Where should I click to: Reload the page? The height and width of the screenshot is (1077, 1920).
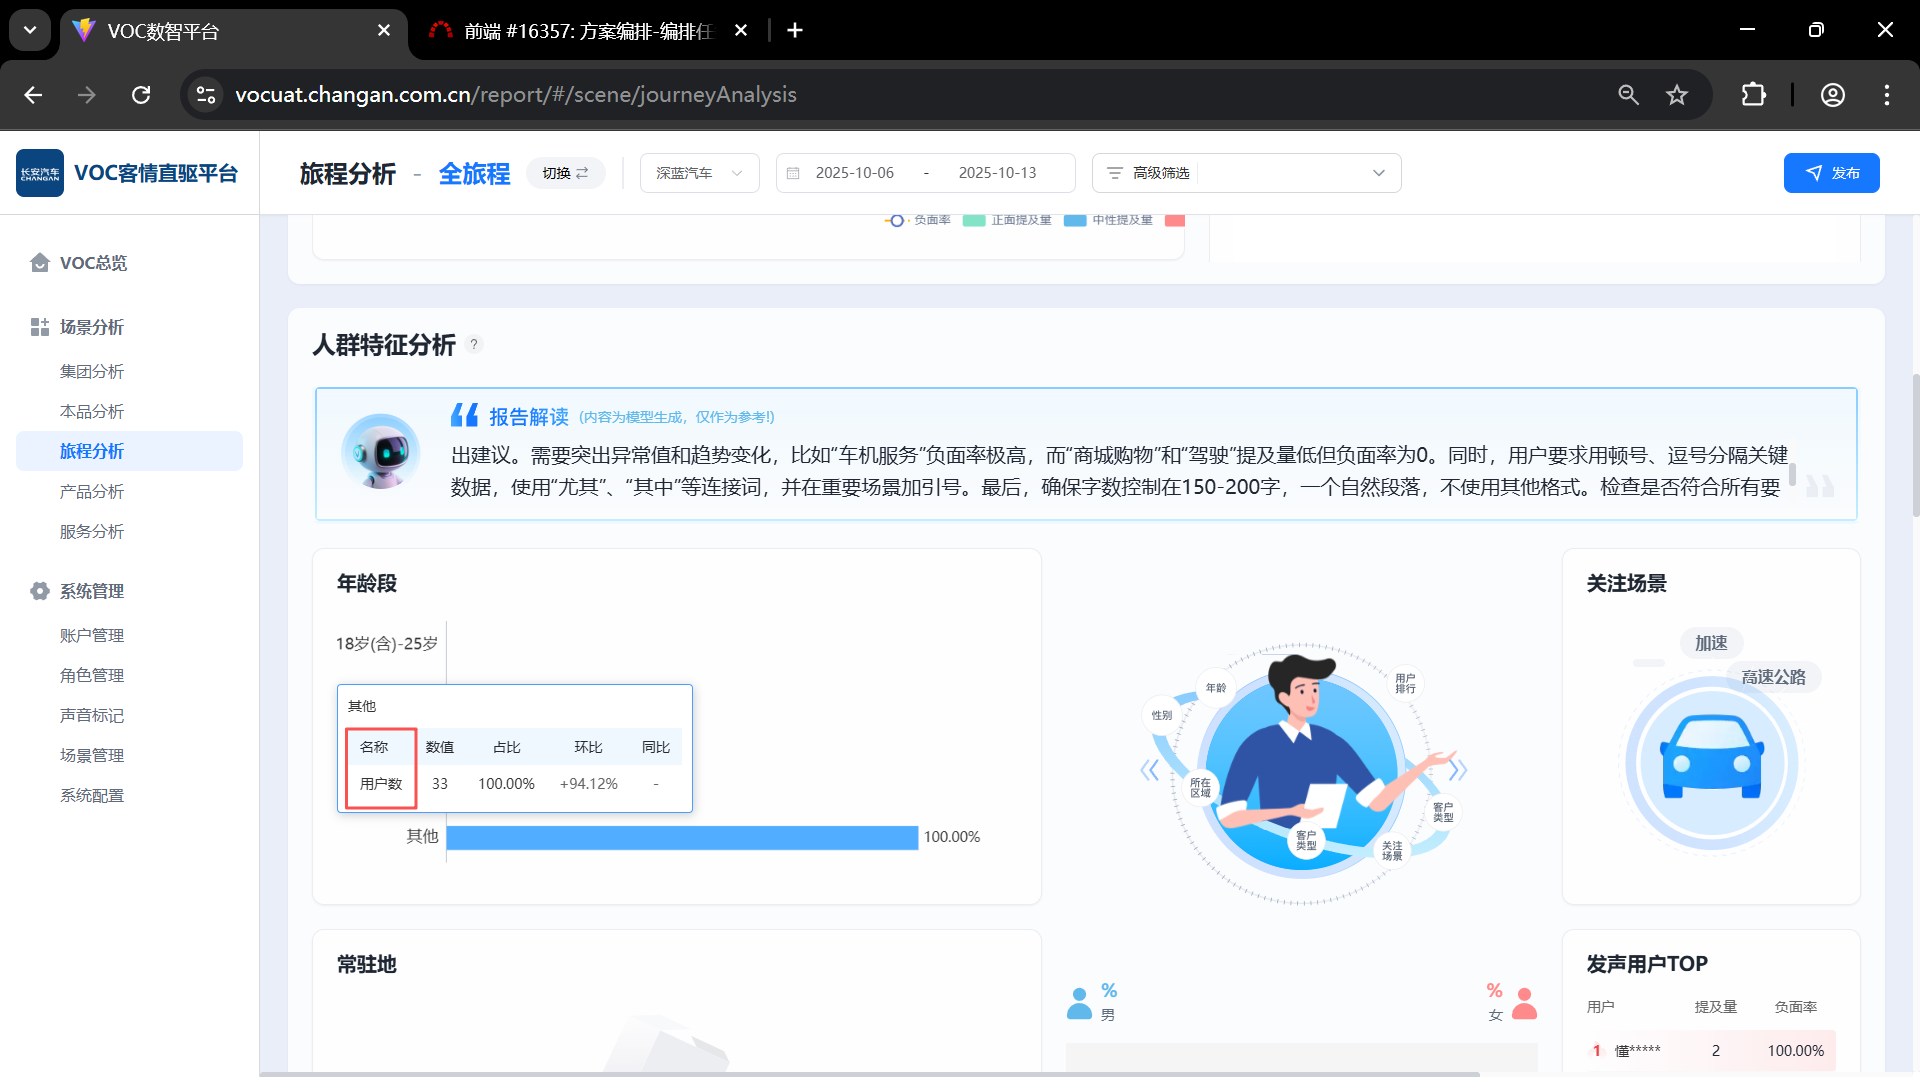[141, 95]
